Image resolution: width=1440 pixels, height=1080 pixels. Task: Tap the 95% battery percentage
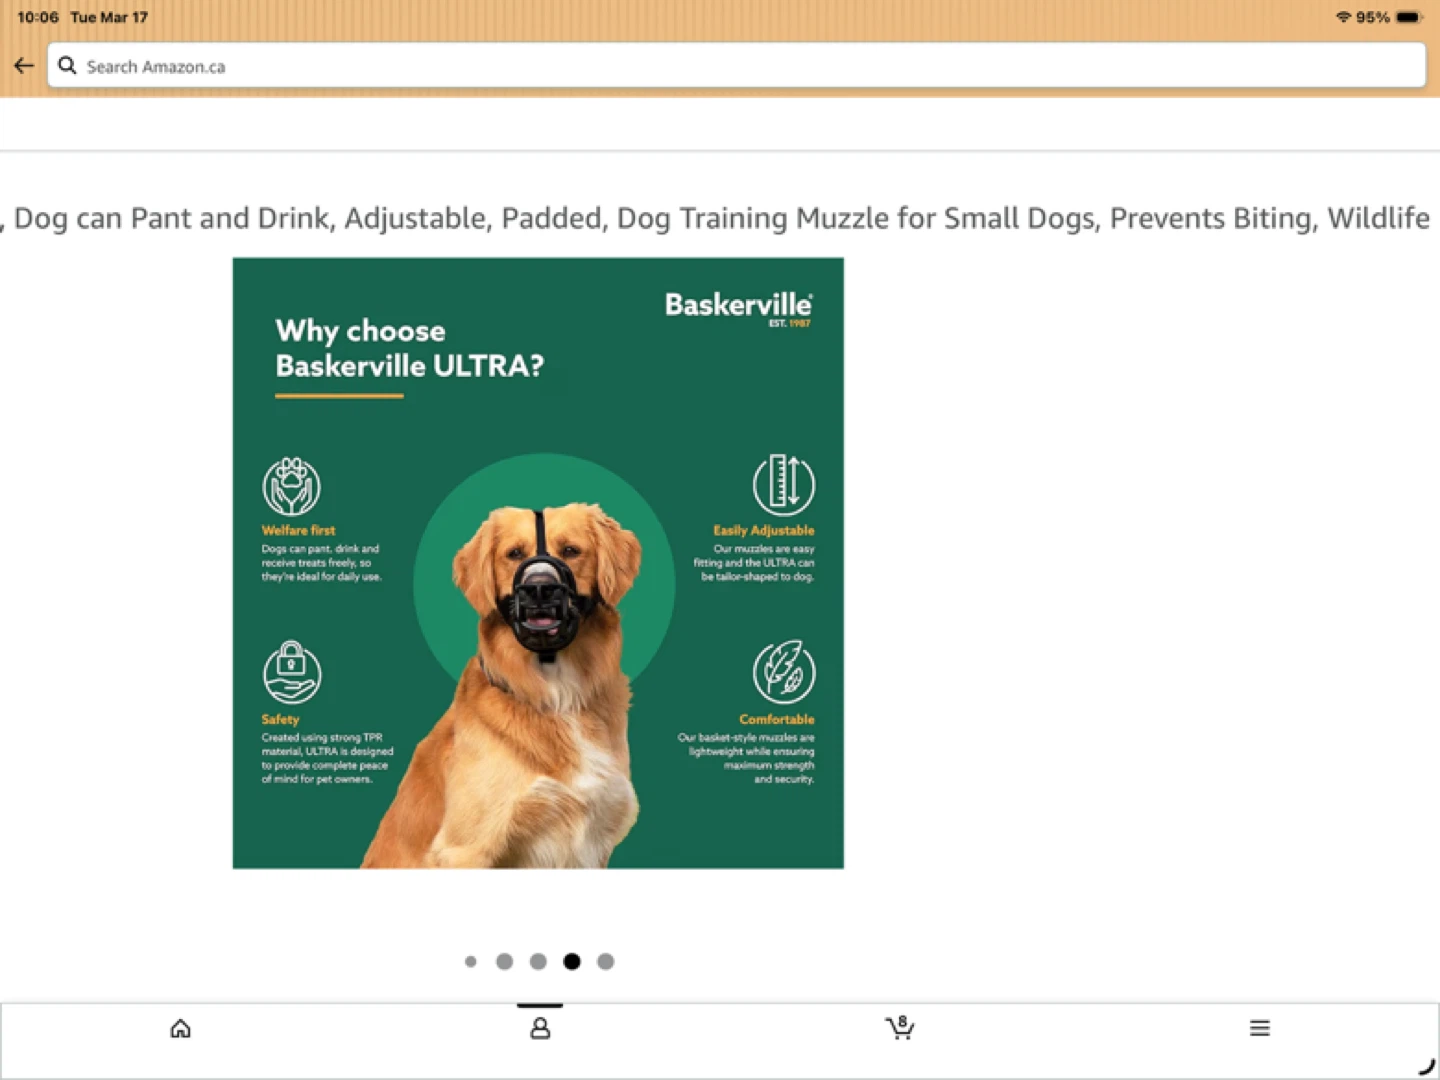click(1373, 17)
